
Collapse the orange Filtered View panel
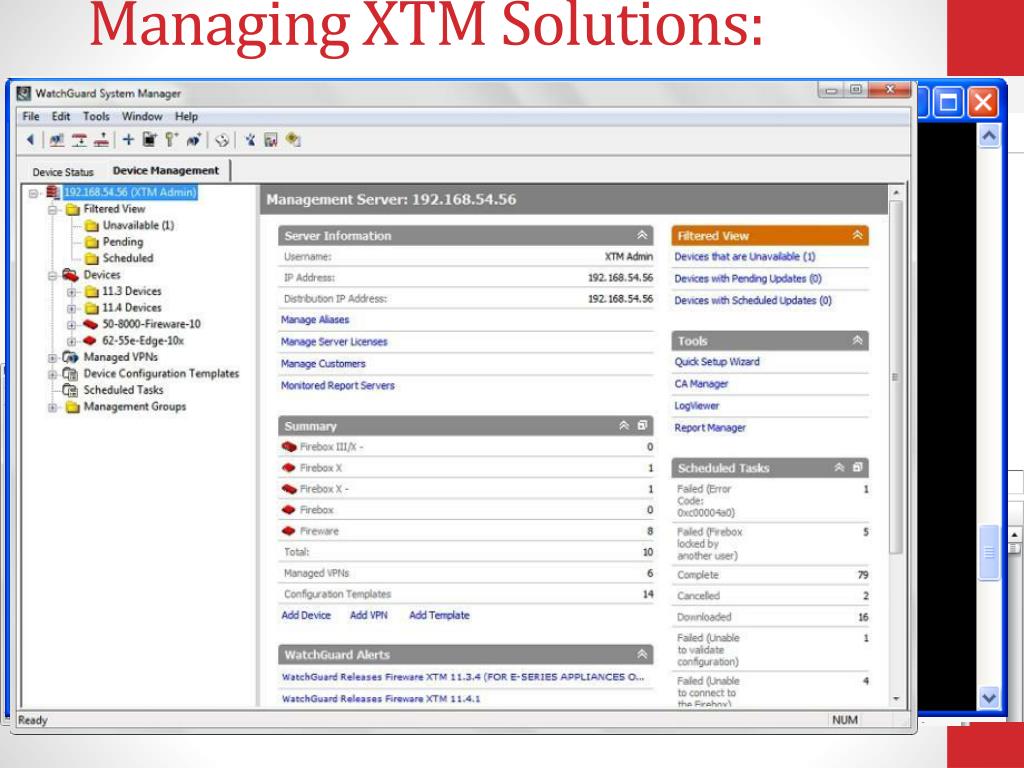coord(857,235)
